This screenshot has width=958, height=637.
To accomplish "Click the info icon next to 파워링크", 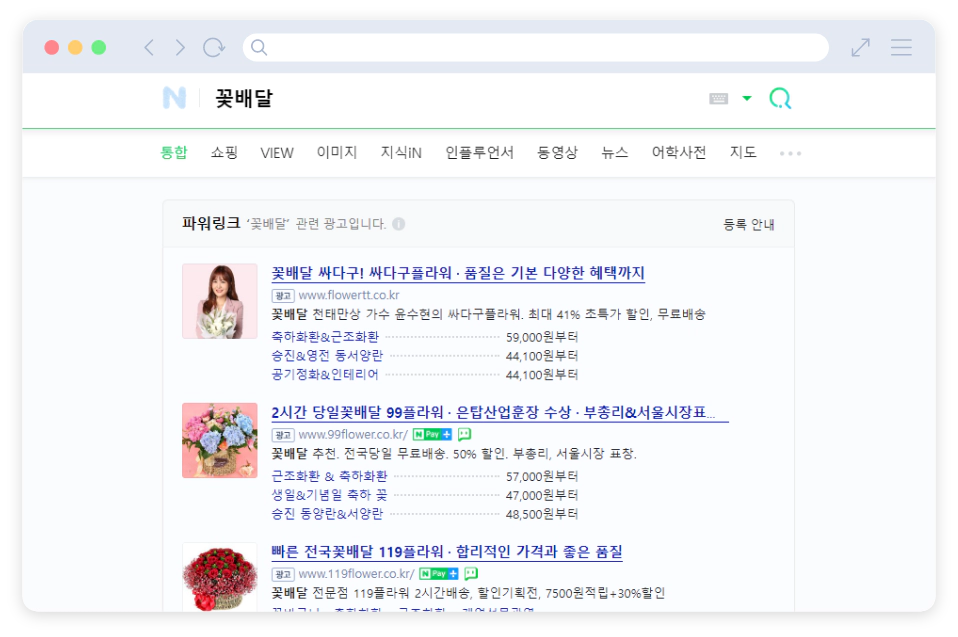I will [x=399, y=224].
